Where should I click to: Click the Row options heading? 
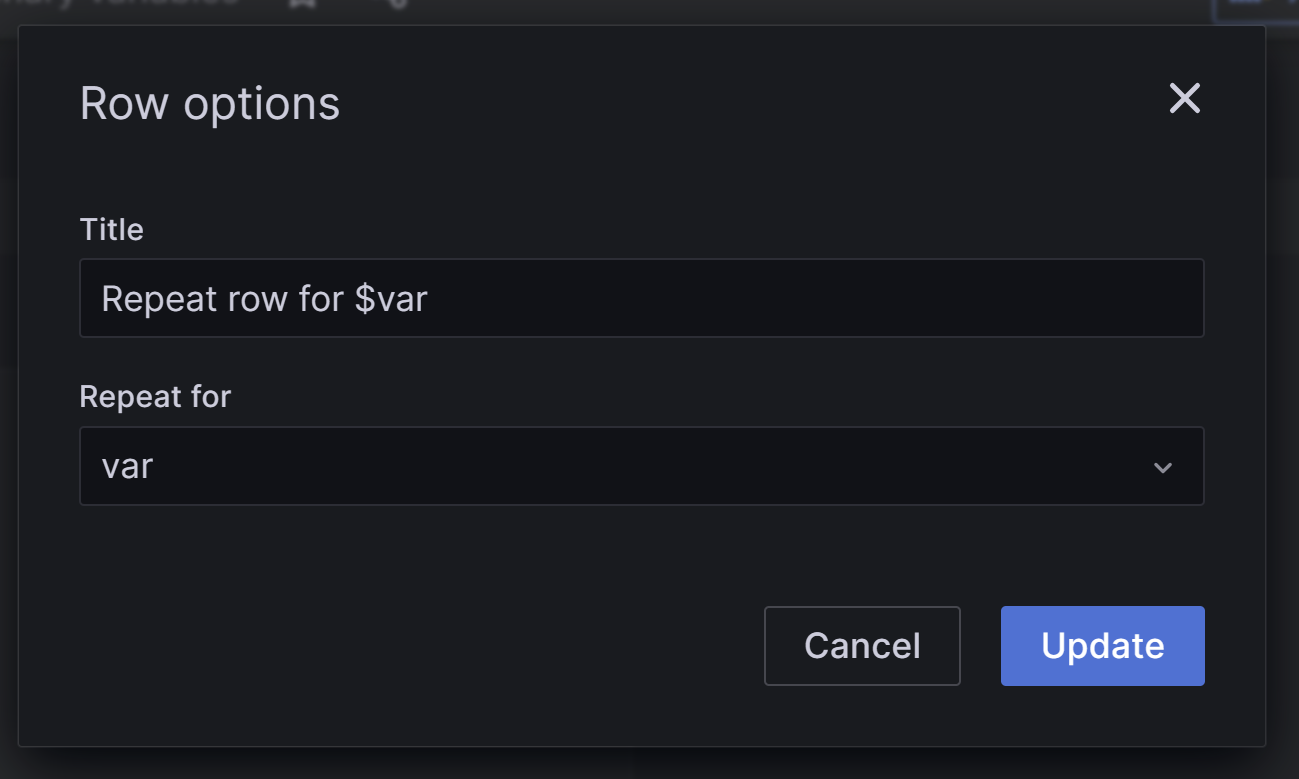[x=210, y=102]
